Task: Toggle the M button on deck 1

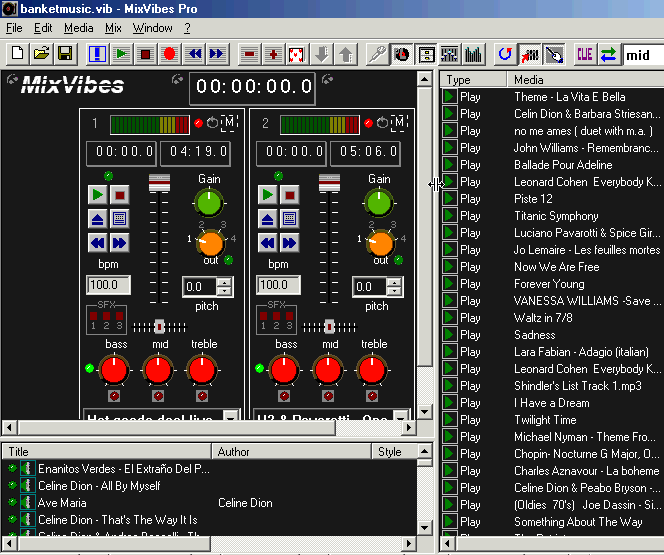Action: (230, 123)
